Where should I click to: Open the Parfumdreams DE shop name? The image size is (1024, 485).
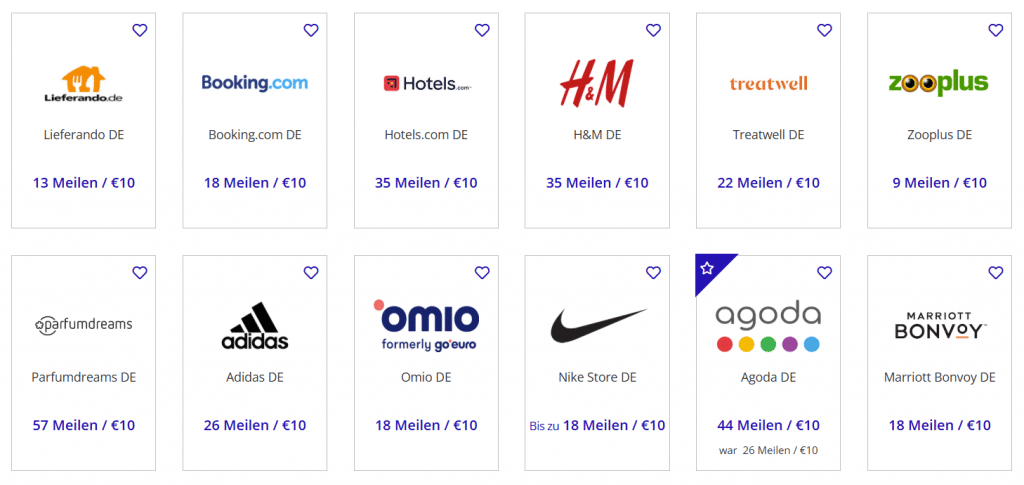[84, 377]
